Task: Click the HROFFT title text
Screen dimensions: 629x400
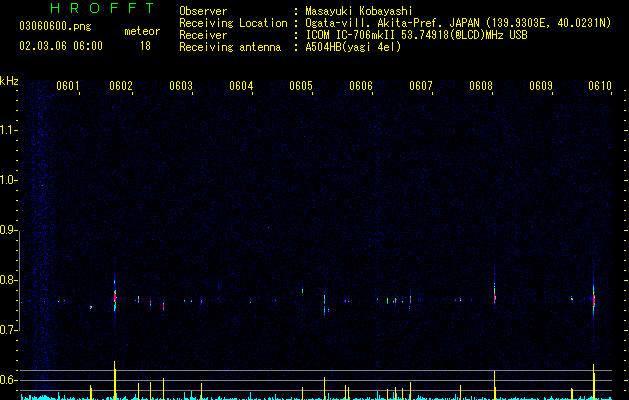Action: (x=103, y=8)
